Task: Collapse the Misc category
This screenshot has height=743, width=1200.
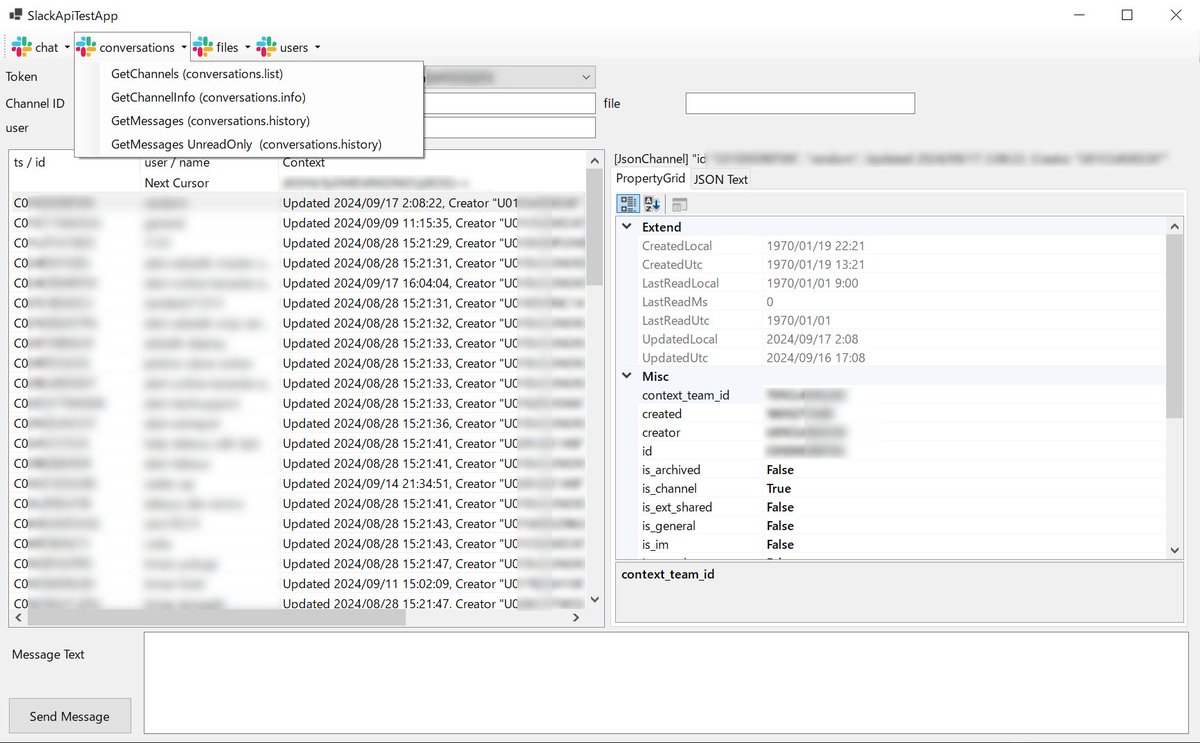Action: click(x=627, y=376)
